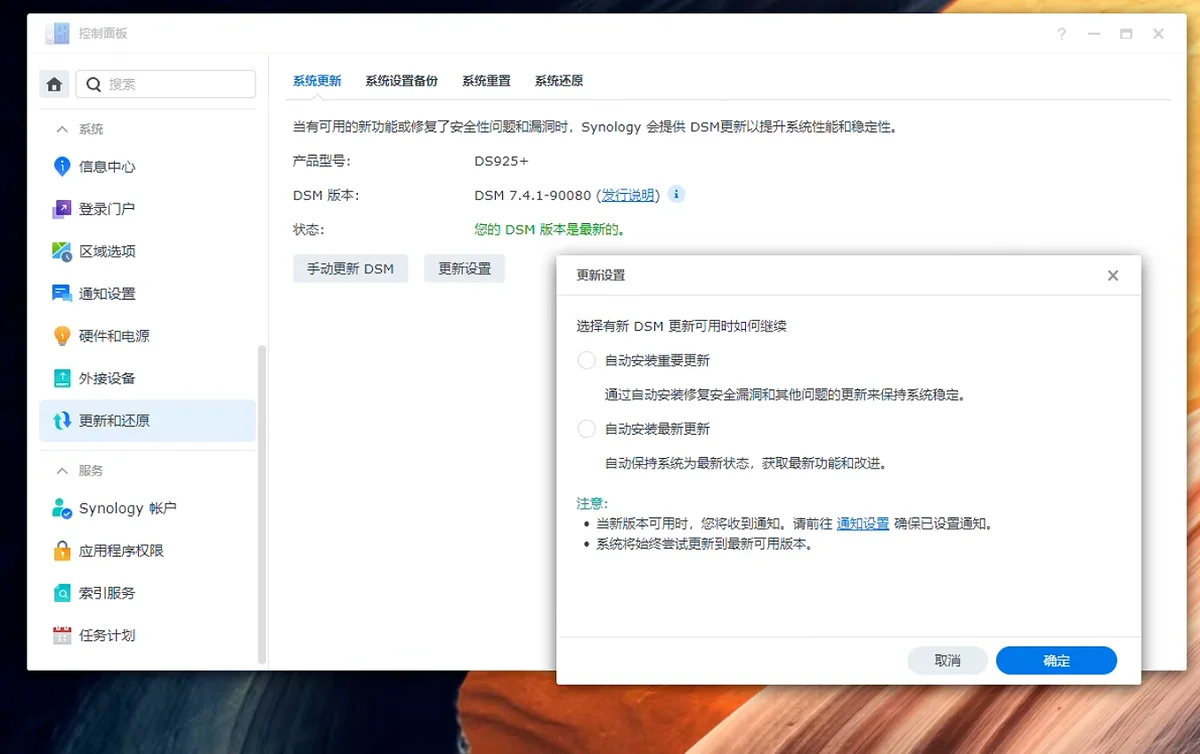Click the 信息中心 info icon
The height and width of the screenshot is (754, 1200).
tap(61, 166)
